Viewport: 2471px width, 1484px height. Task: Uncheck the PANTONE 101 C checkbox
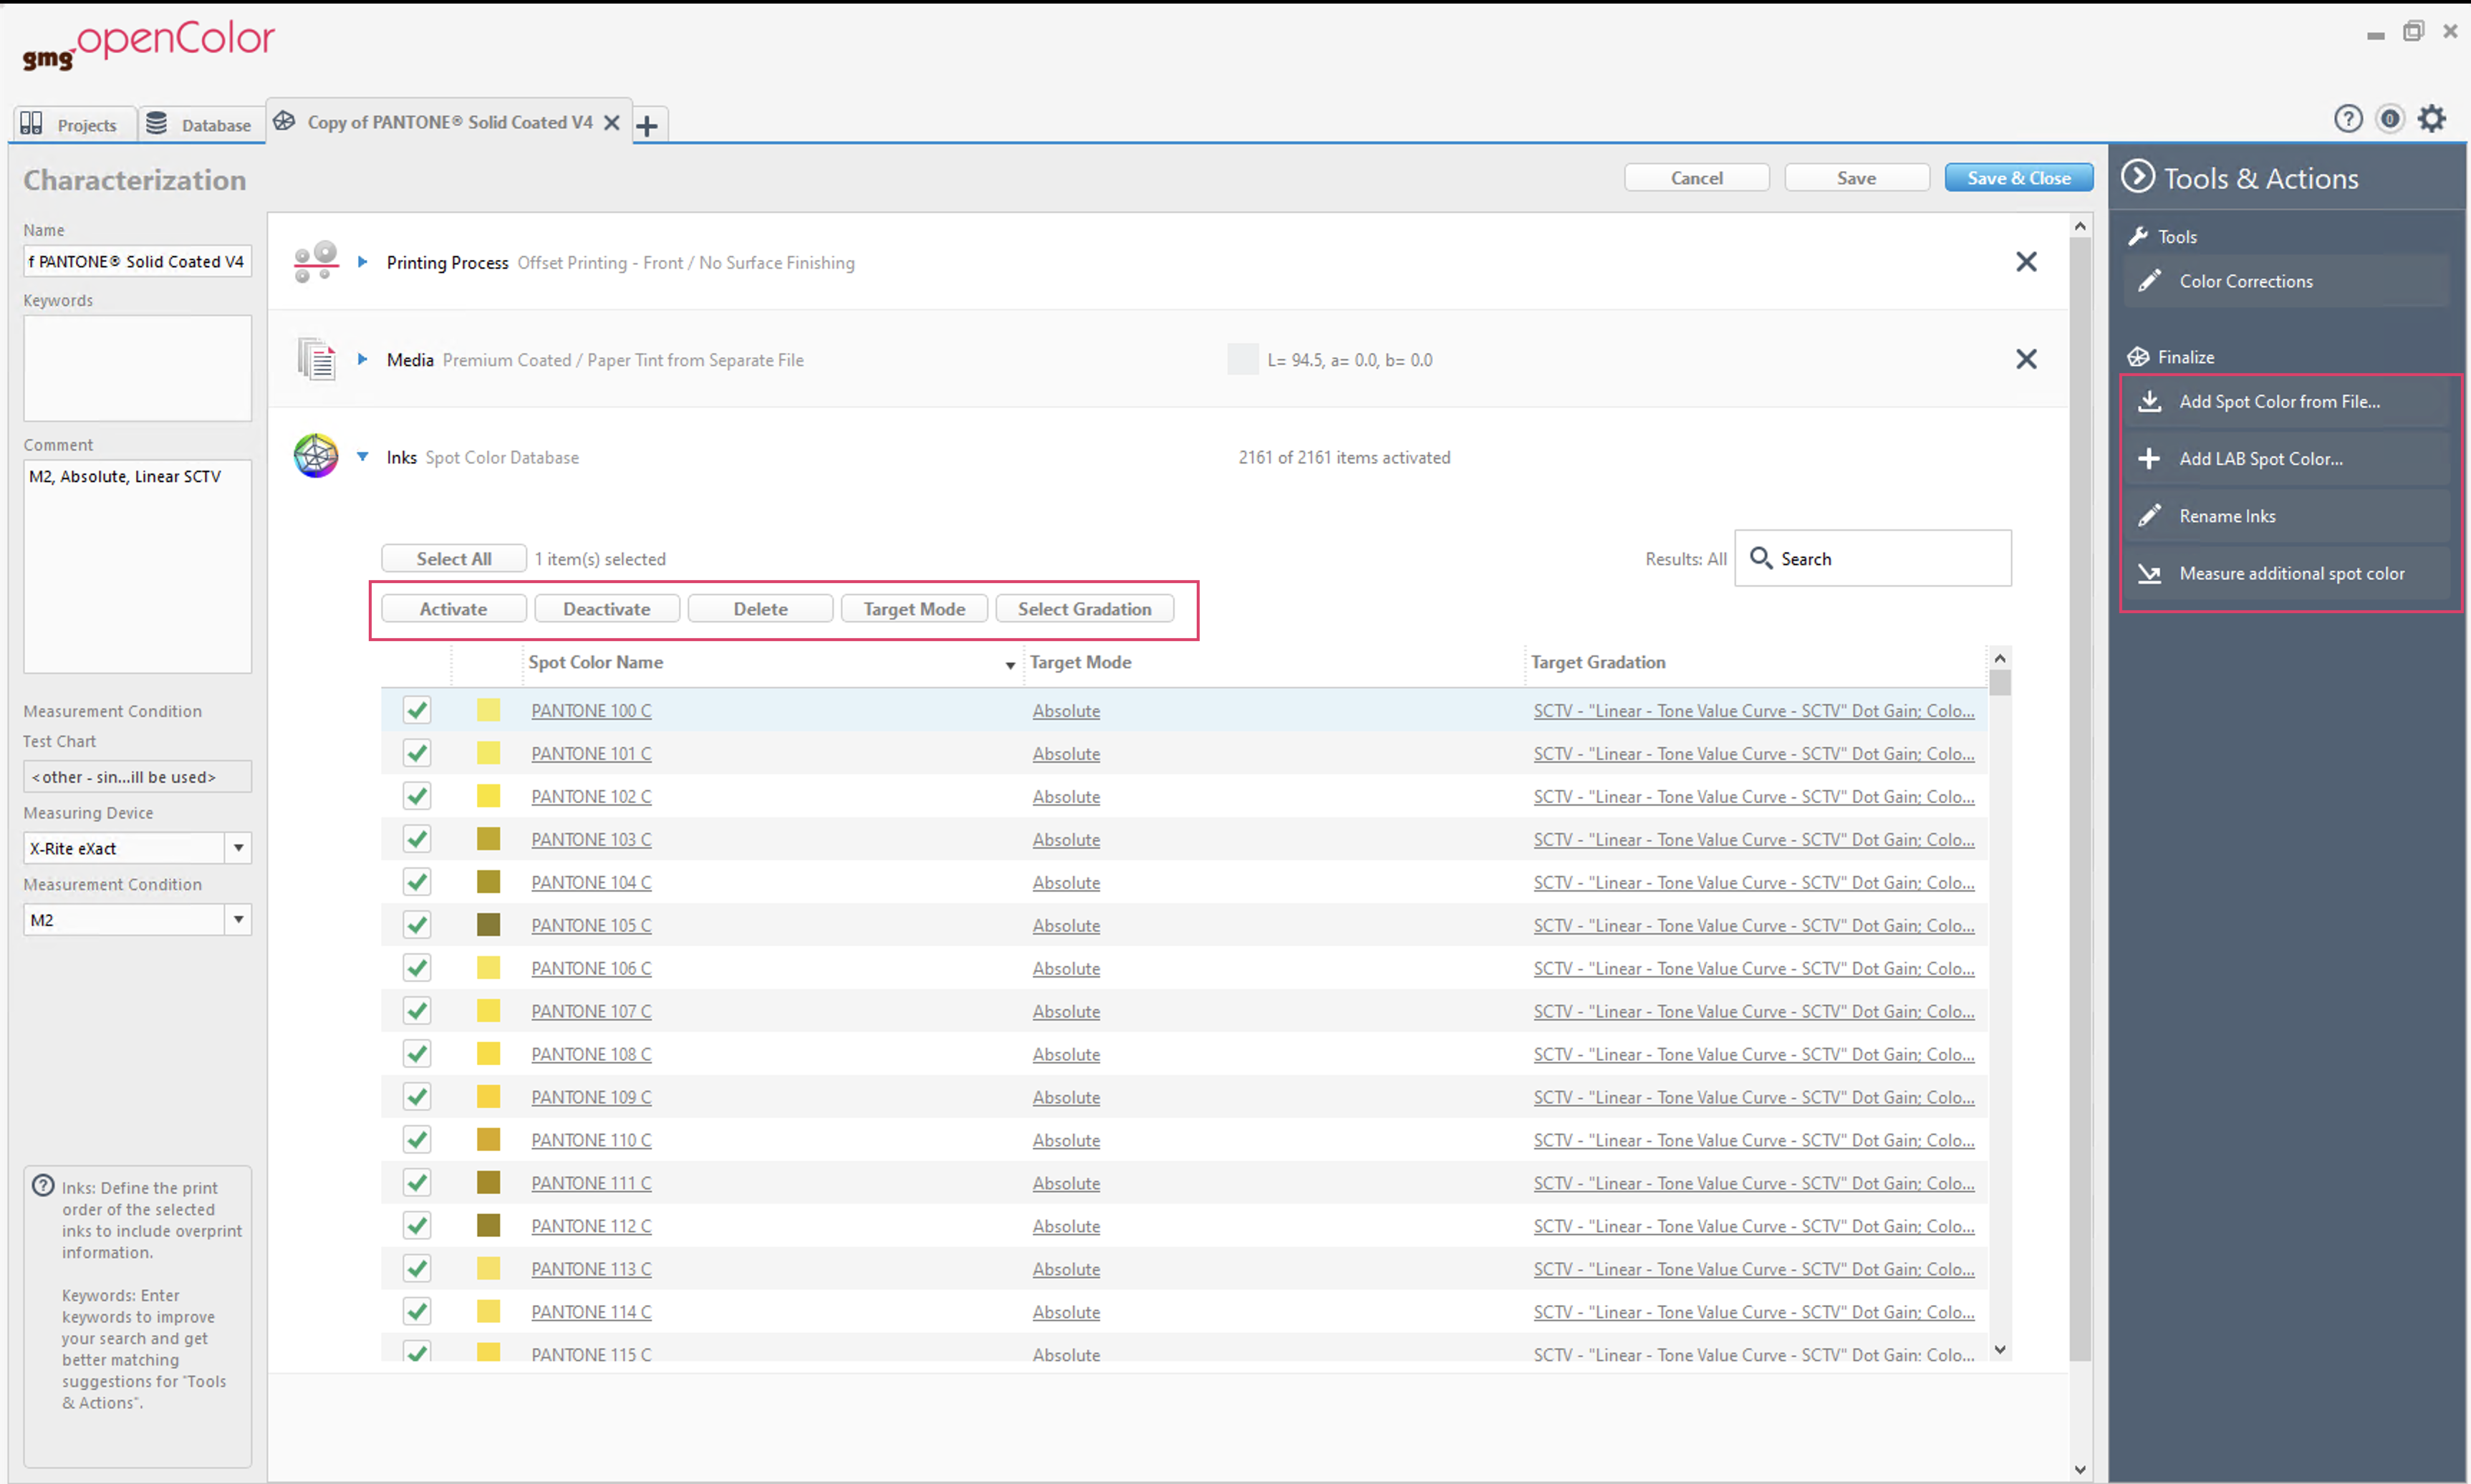coord(417,753)
